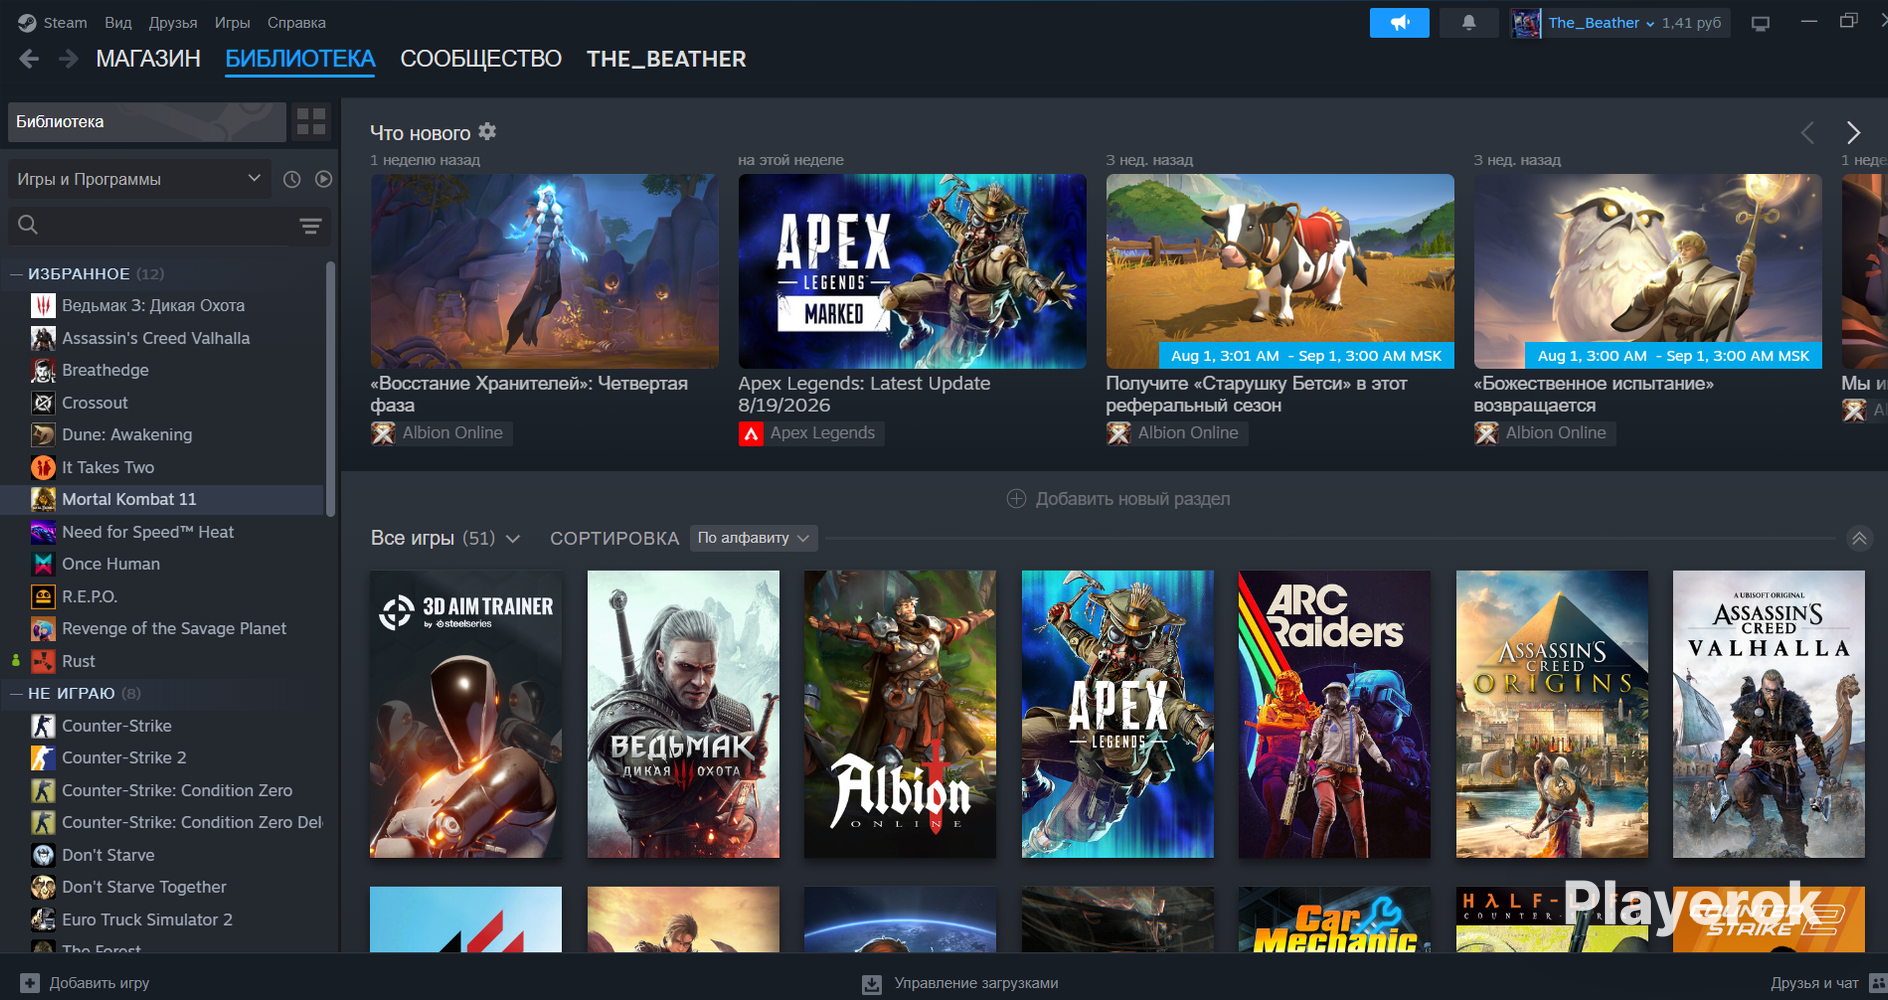The image size is (1888, 1000).
Task: Open the Вид menu
Action: click(118, 22)
